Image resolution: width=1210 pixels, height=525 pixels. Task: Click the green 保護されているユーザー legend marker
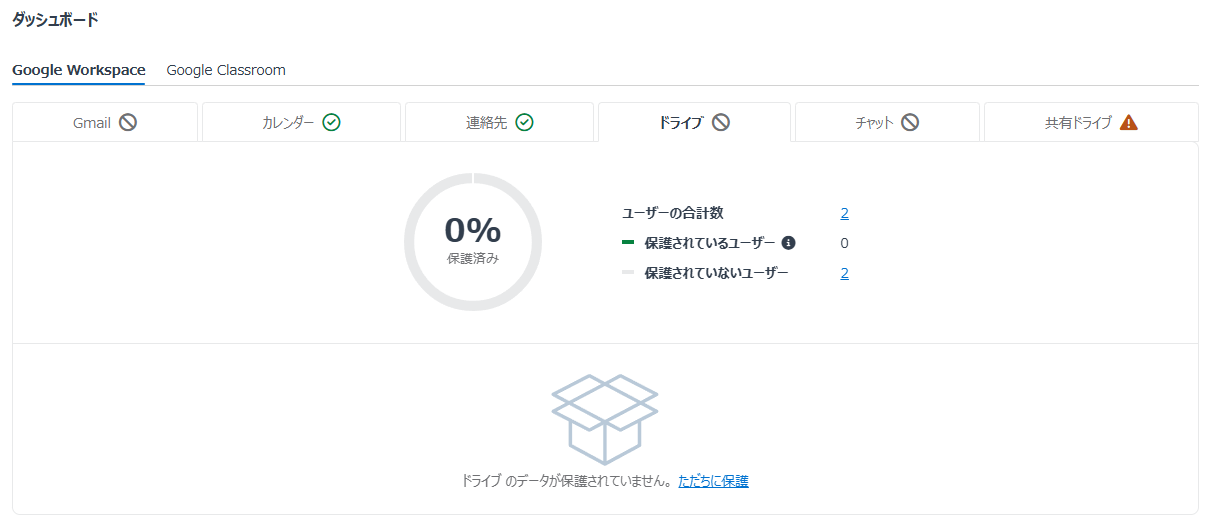[628, 242]
